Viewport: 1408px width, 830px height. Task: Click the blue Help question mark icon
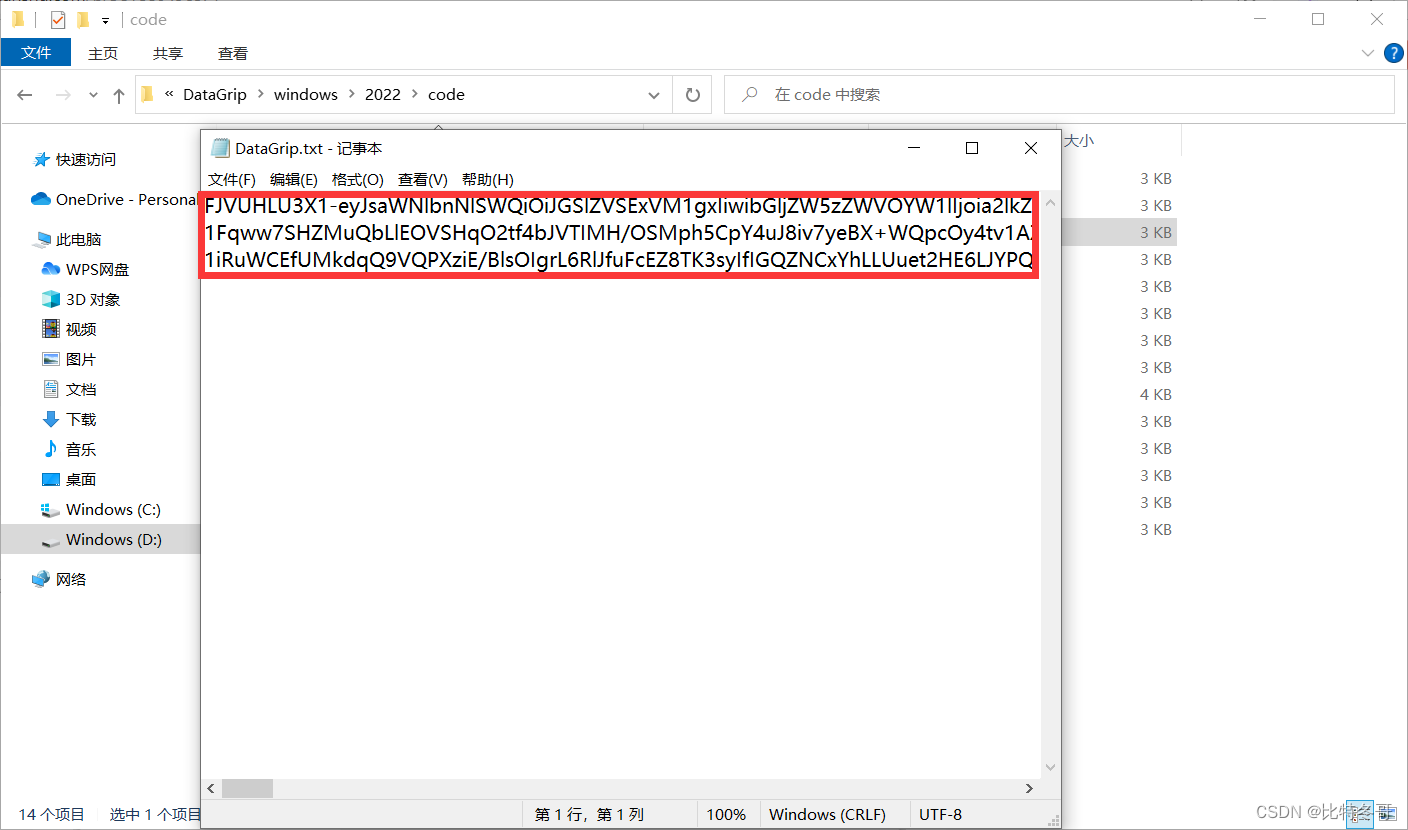pyautogui.click(x=1393, y=53)
